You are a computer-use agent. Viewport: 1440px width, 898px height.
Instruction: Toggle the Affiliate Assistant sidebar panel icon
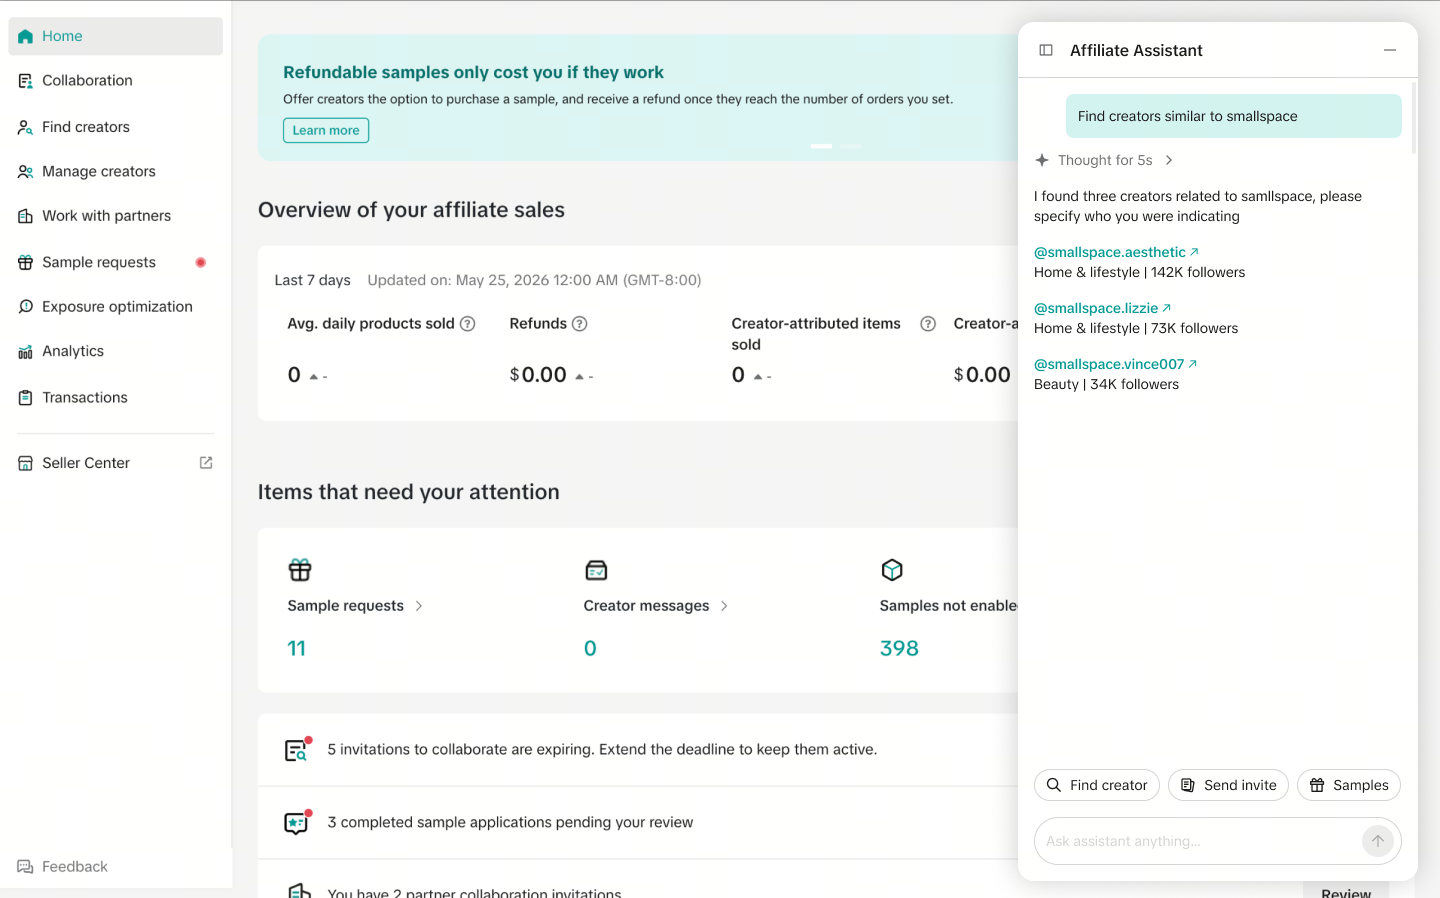[x=1046, y=50]
